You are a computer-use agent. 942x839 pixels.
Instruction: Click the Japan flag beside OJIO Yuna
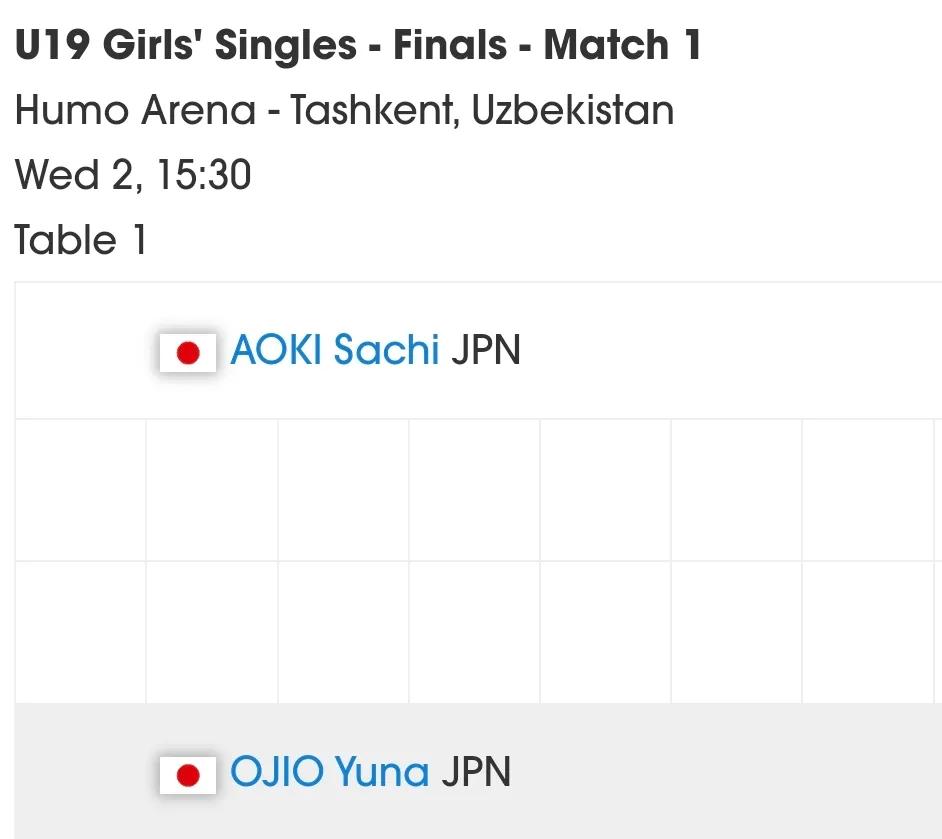pyautogui.click(x=187, y=775)
